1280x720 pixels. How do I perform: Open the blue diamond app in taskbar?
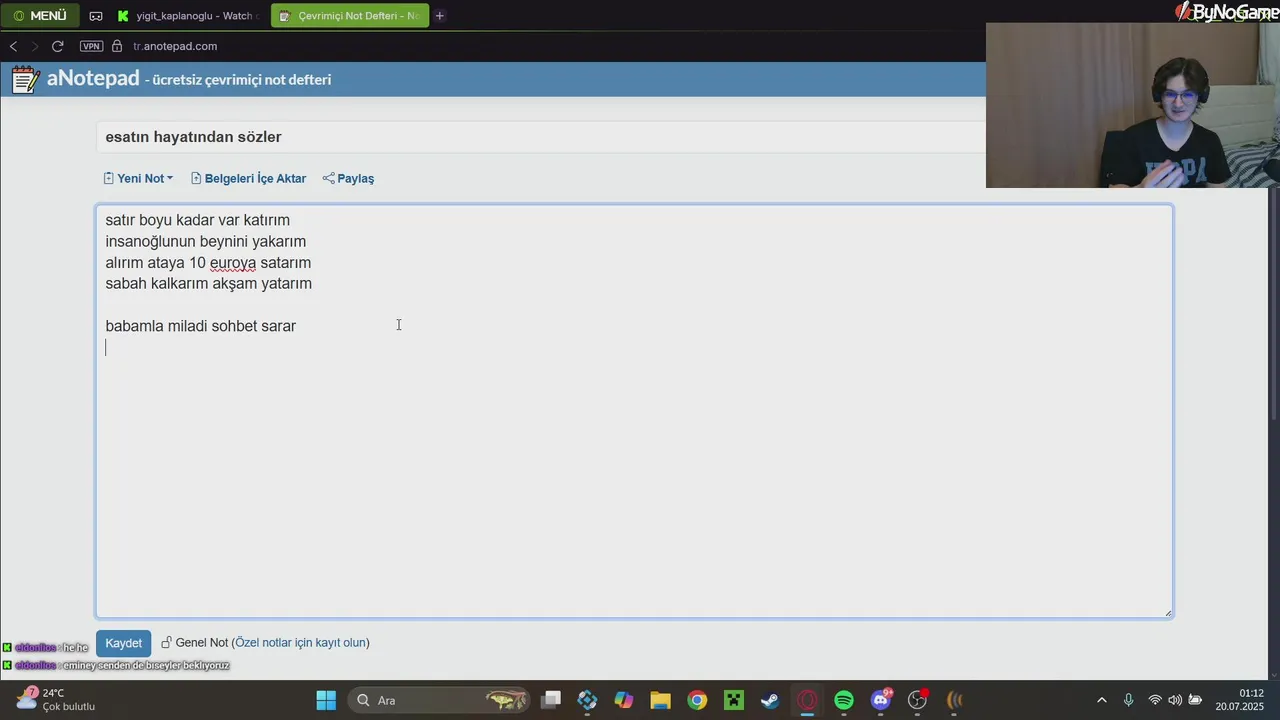pyautogui.click(x=587, y=700)
